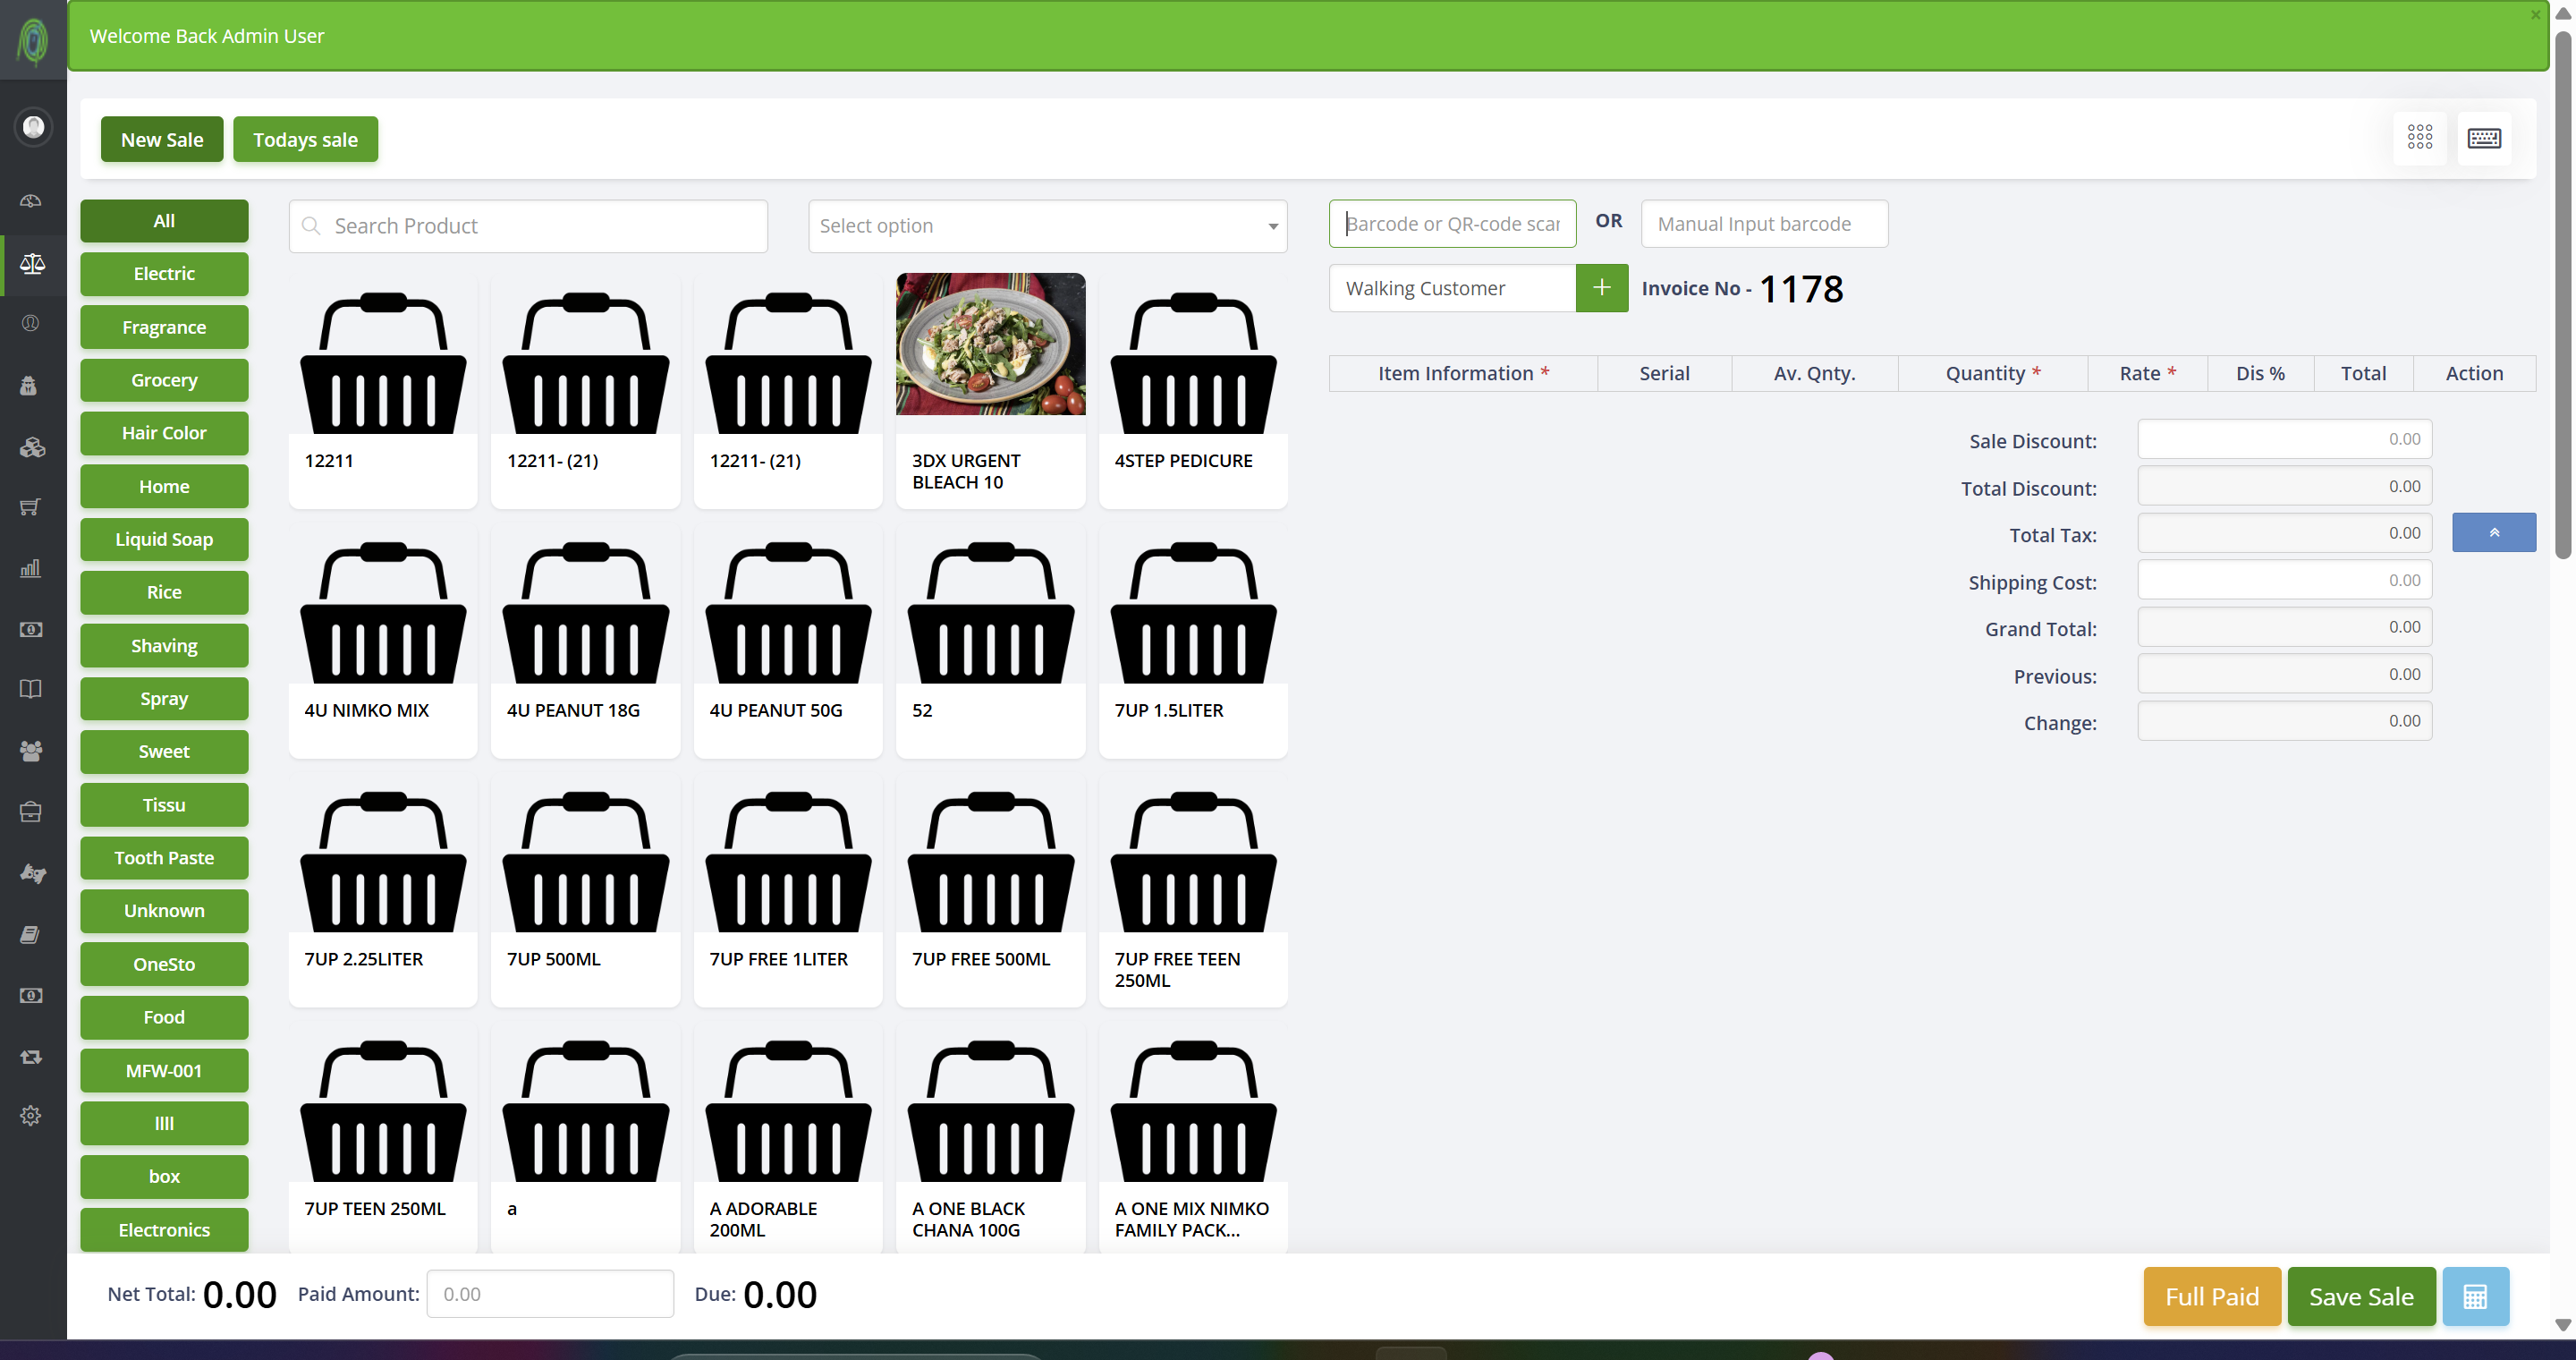Viewport: 2576px width, 1360px height.
Task: Save the sale with Save Sale
Action: point(2361,1296)
